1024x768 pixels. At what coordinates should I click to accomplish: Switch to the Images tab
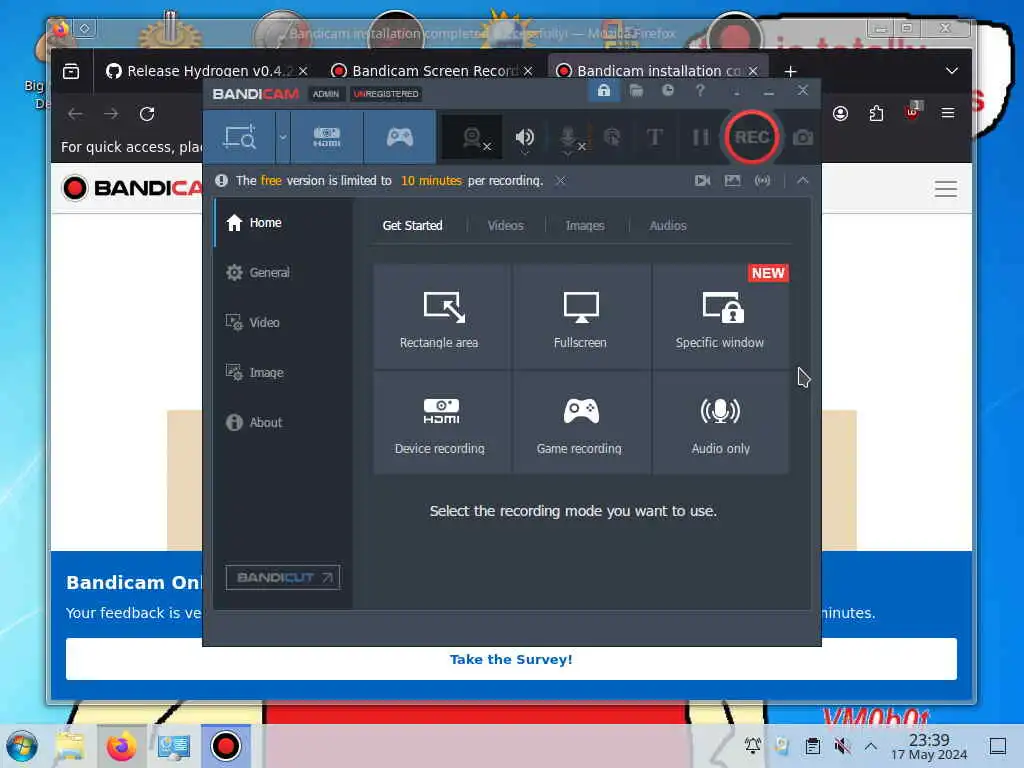click(585, 225)
